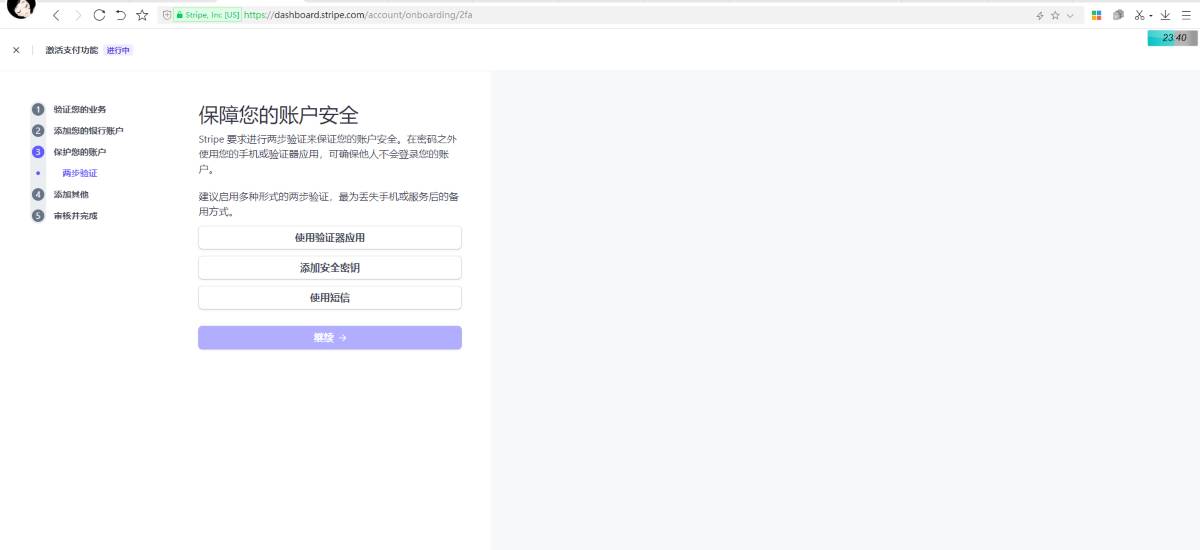This screenshot has width=1200, height=550.
Task: Reload the page with the refresh icon
Action: [99, 15]
